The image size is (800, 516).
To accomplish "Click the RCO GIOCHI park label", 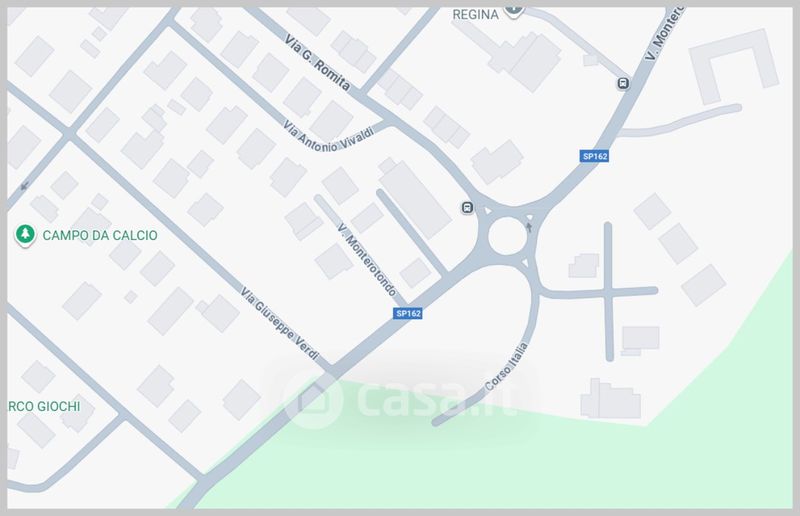I will (44, 406).
